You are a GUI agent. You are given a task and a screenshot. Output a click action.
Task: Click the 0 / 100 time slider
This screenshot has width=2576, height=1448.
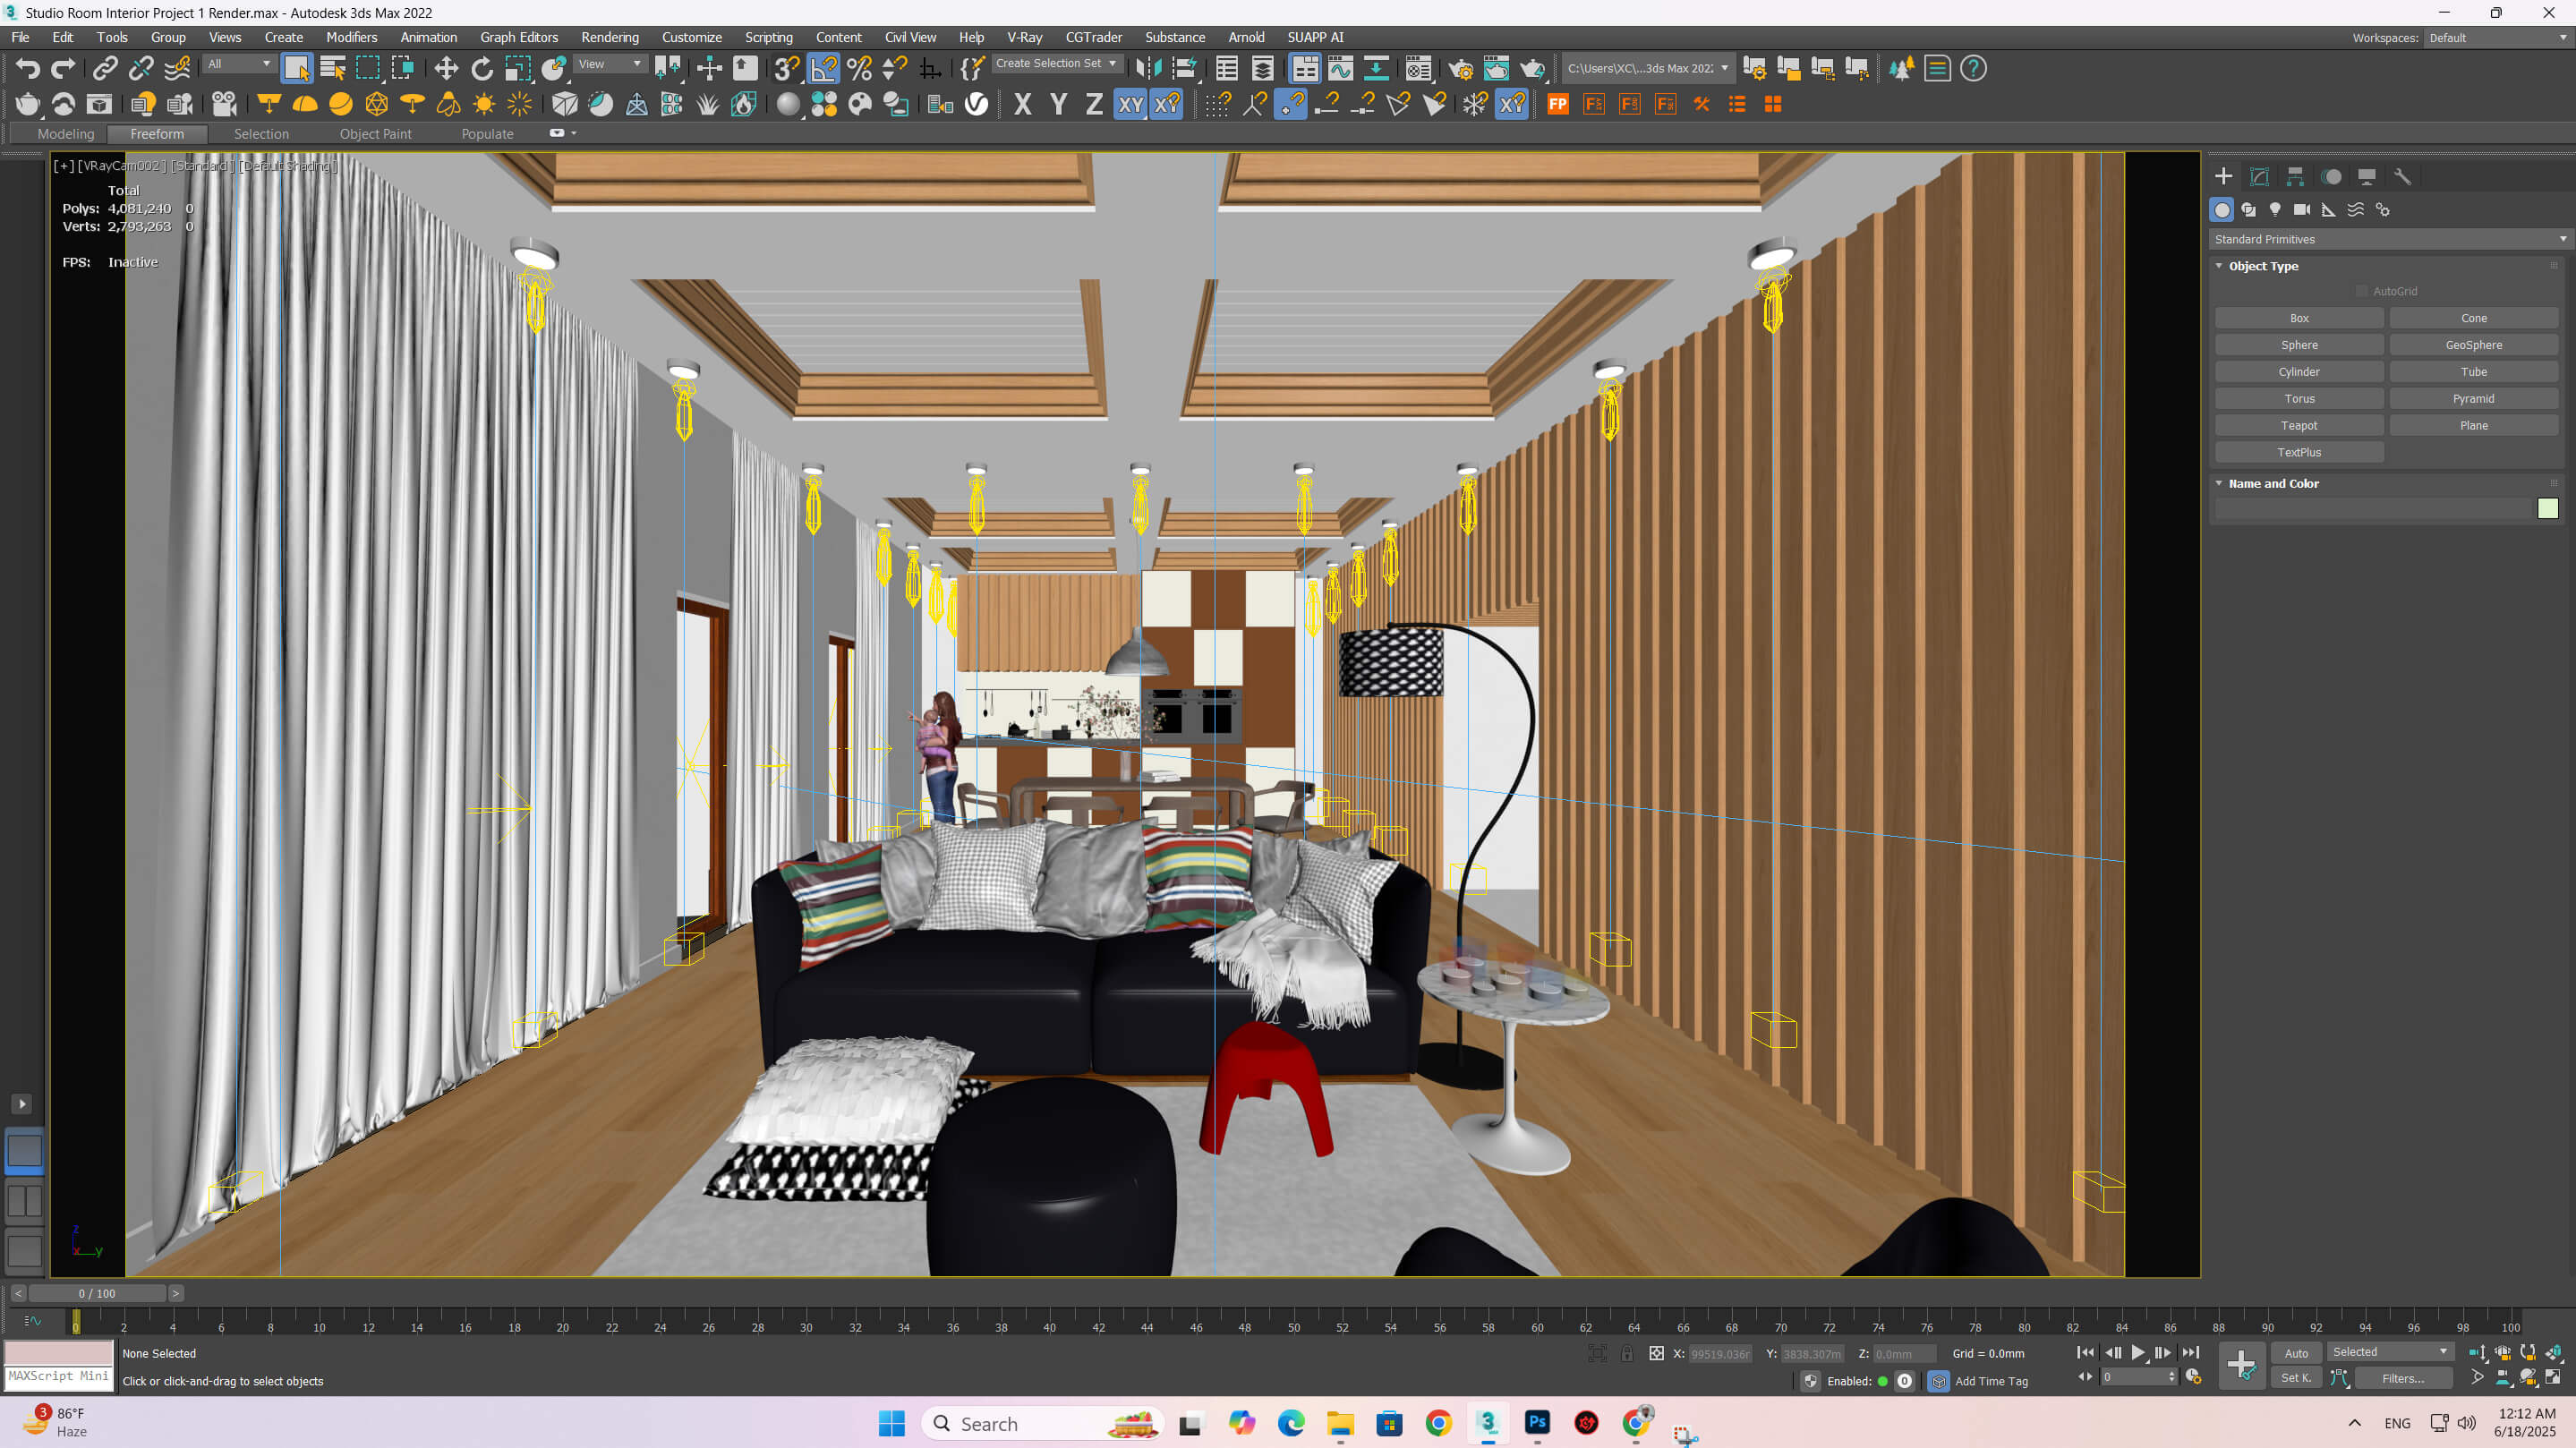pyautogui.click(x=97, y=1294)
